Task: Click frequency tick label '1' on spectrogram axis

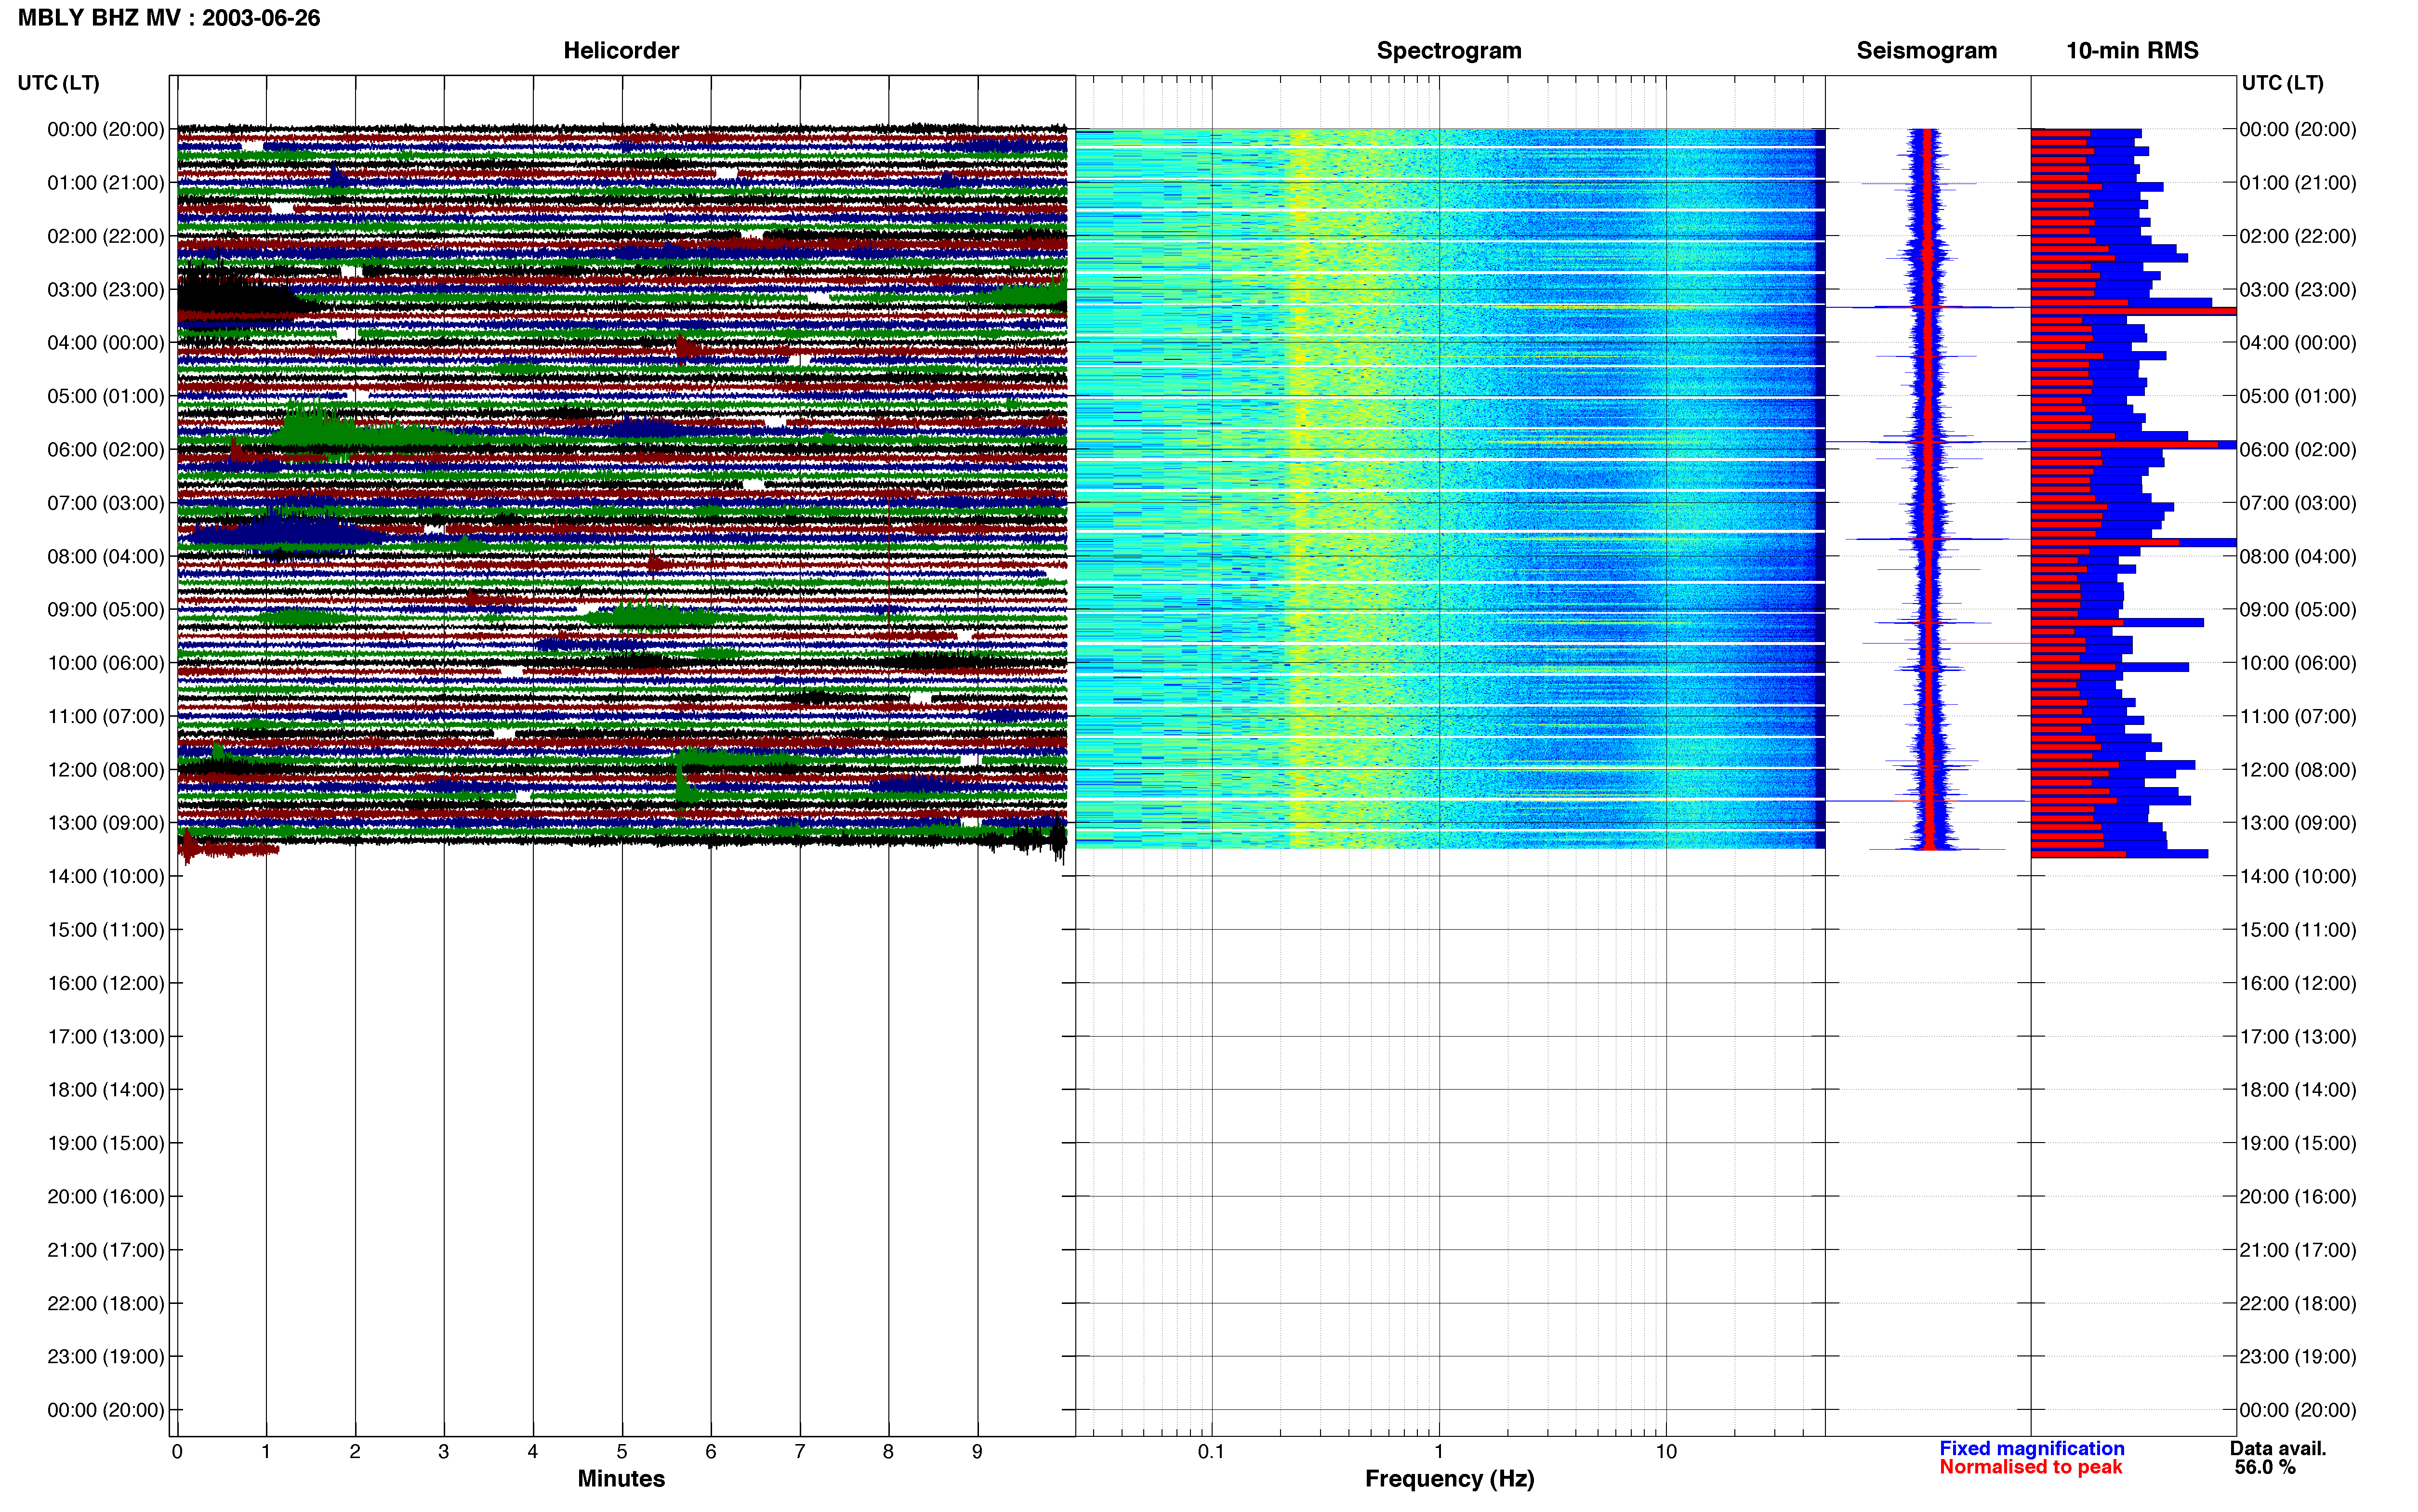Action: pos(1439,1452)
